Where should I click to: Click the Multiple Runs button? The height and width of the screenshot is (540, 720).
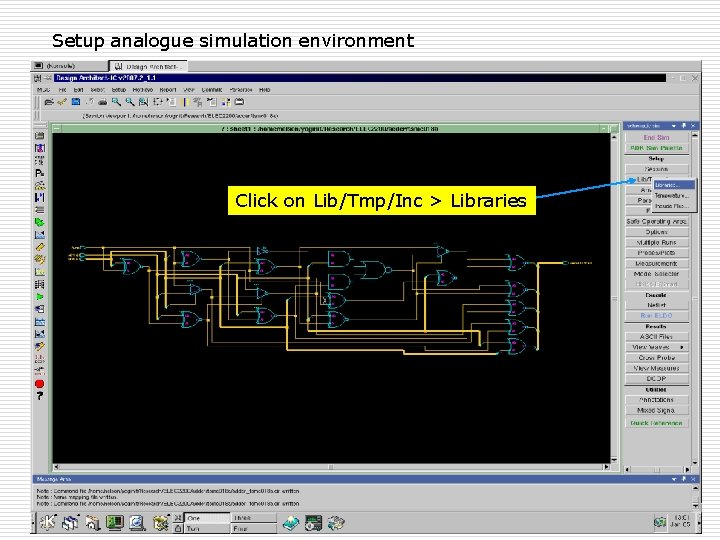pos(656,242)
